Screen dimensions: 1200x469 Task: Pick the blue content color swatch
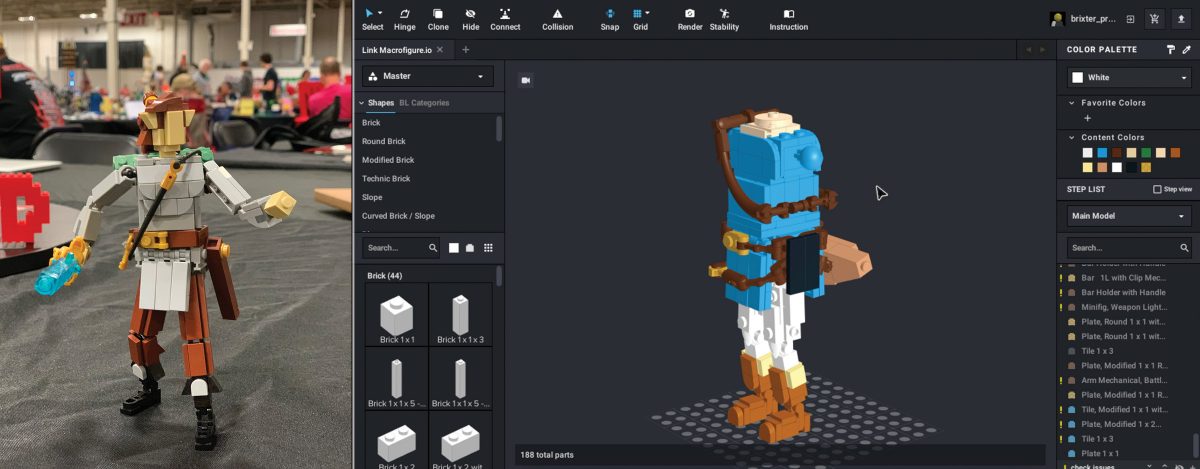[1102, 153]
